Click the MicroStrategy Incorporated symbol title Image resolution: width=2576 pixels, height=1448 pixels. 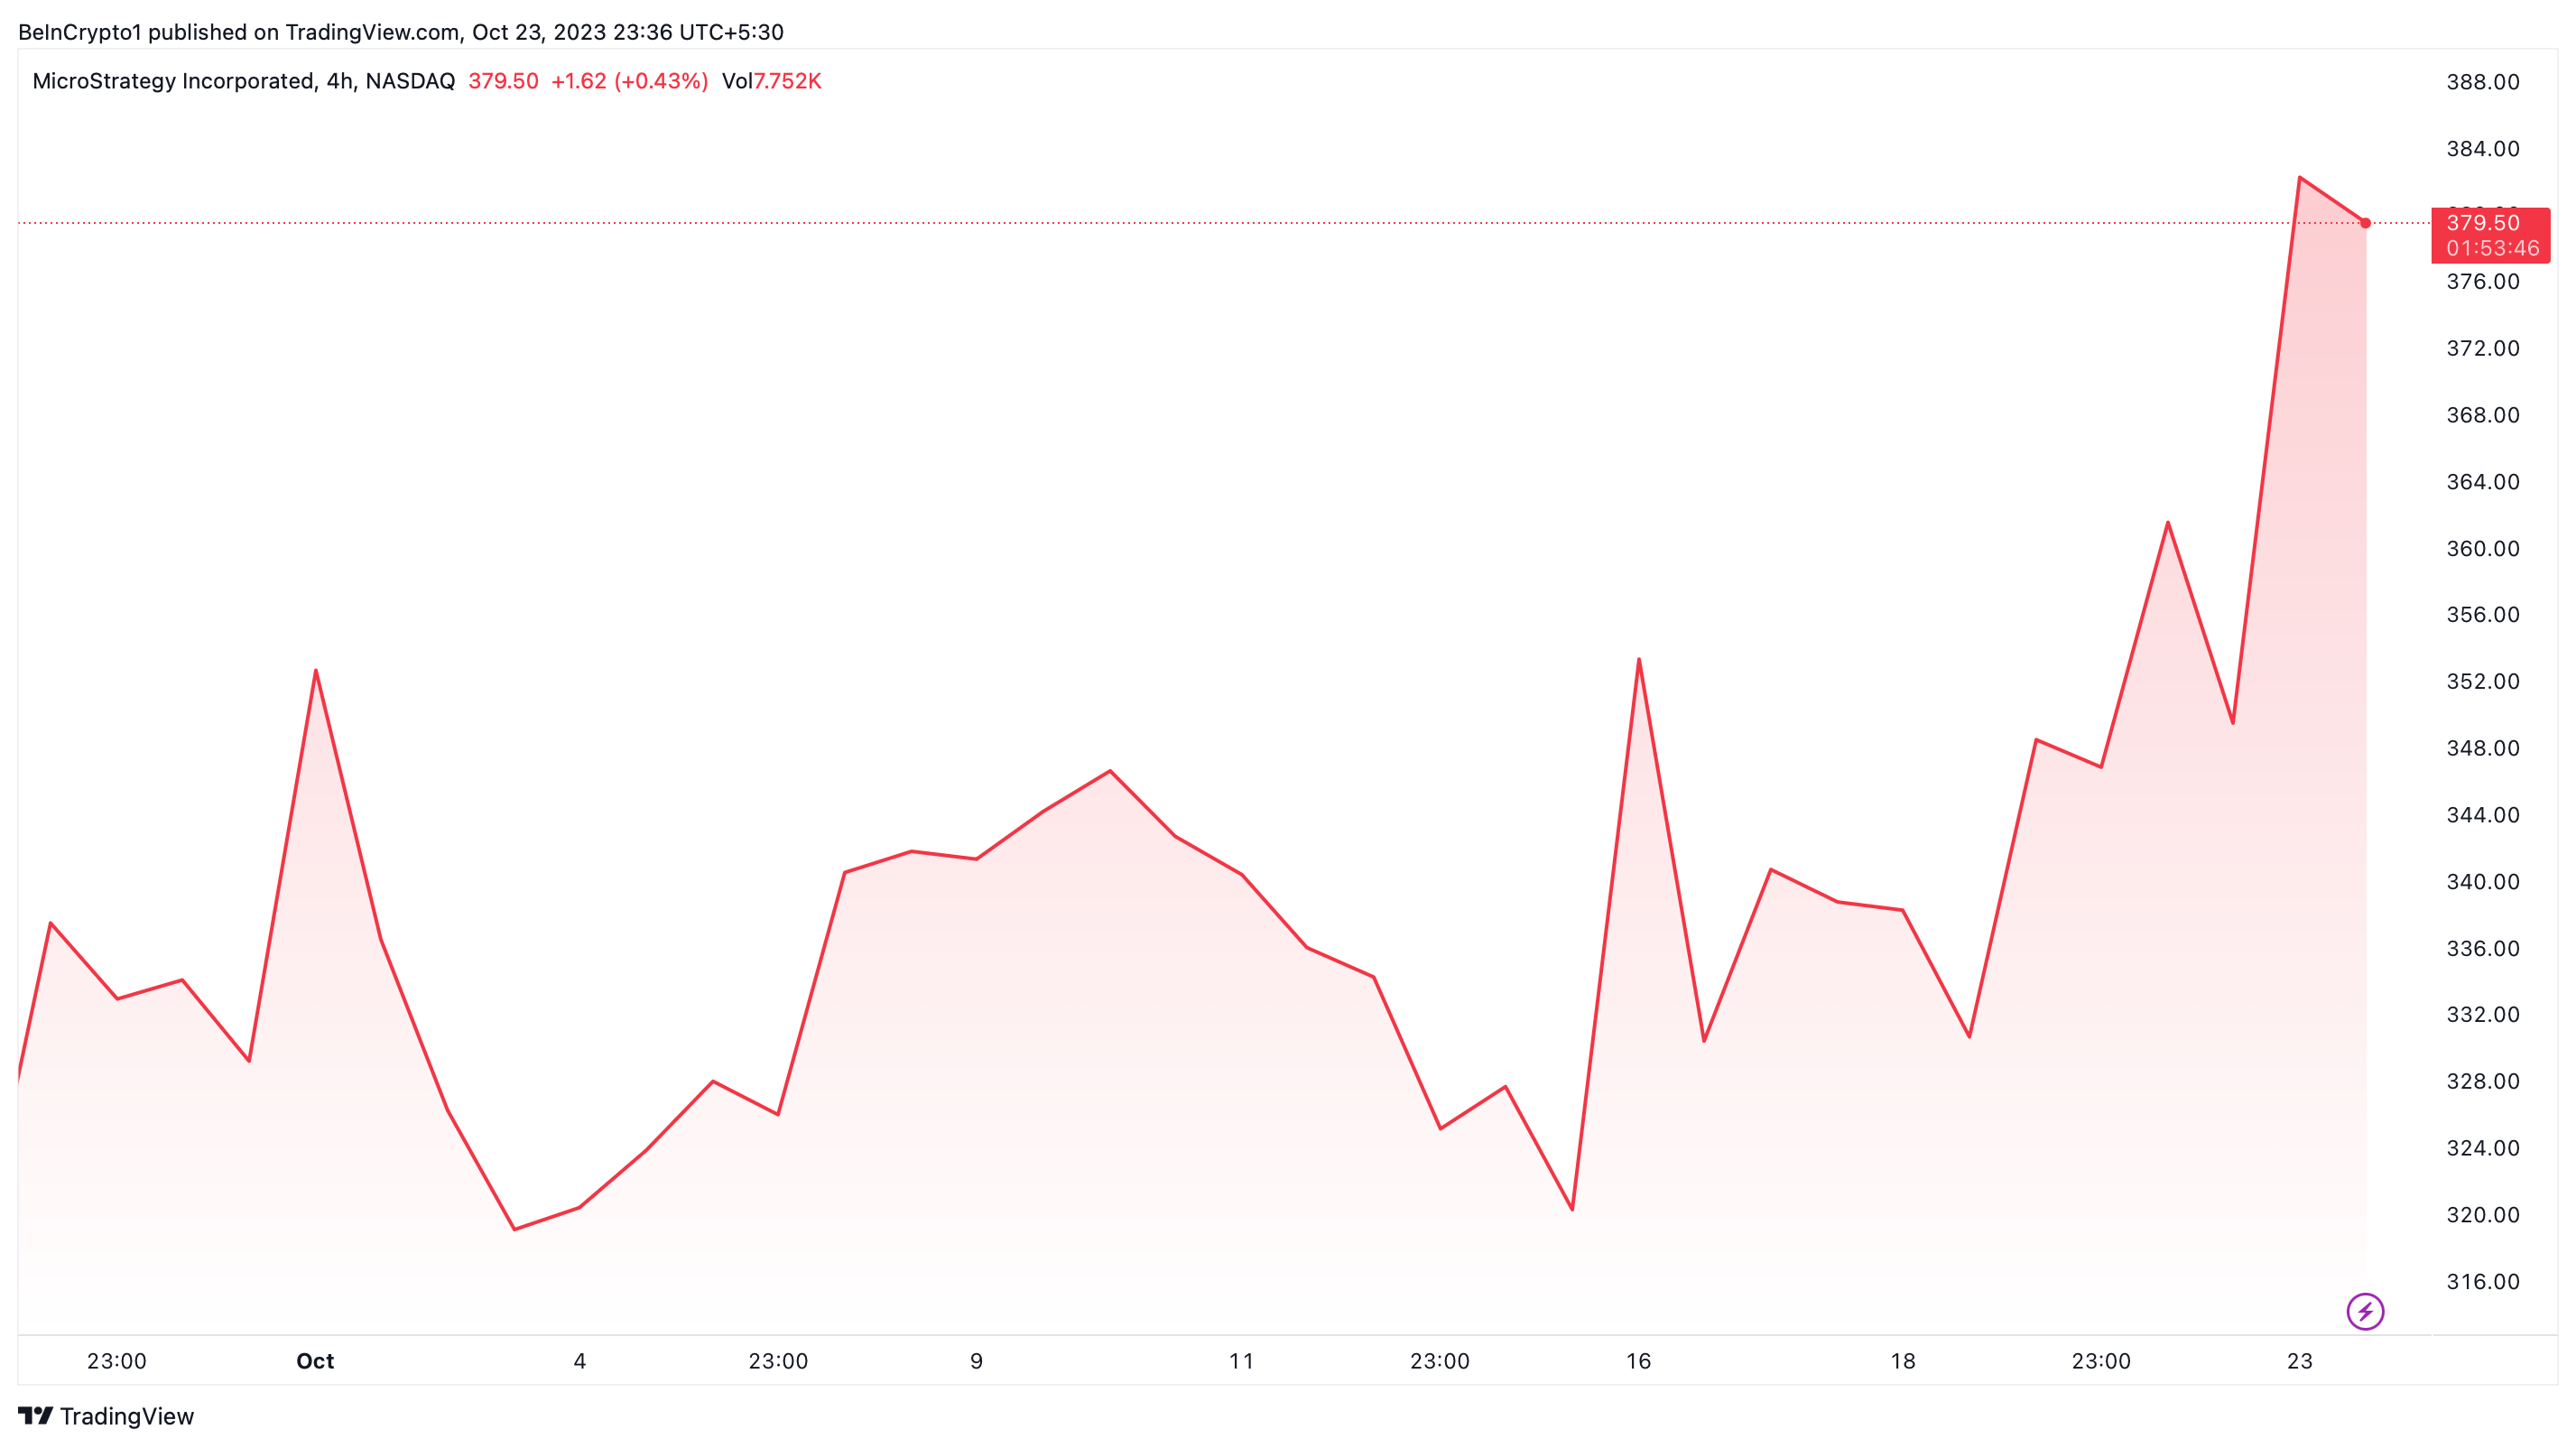[173, 81]
